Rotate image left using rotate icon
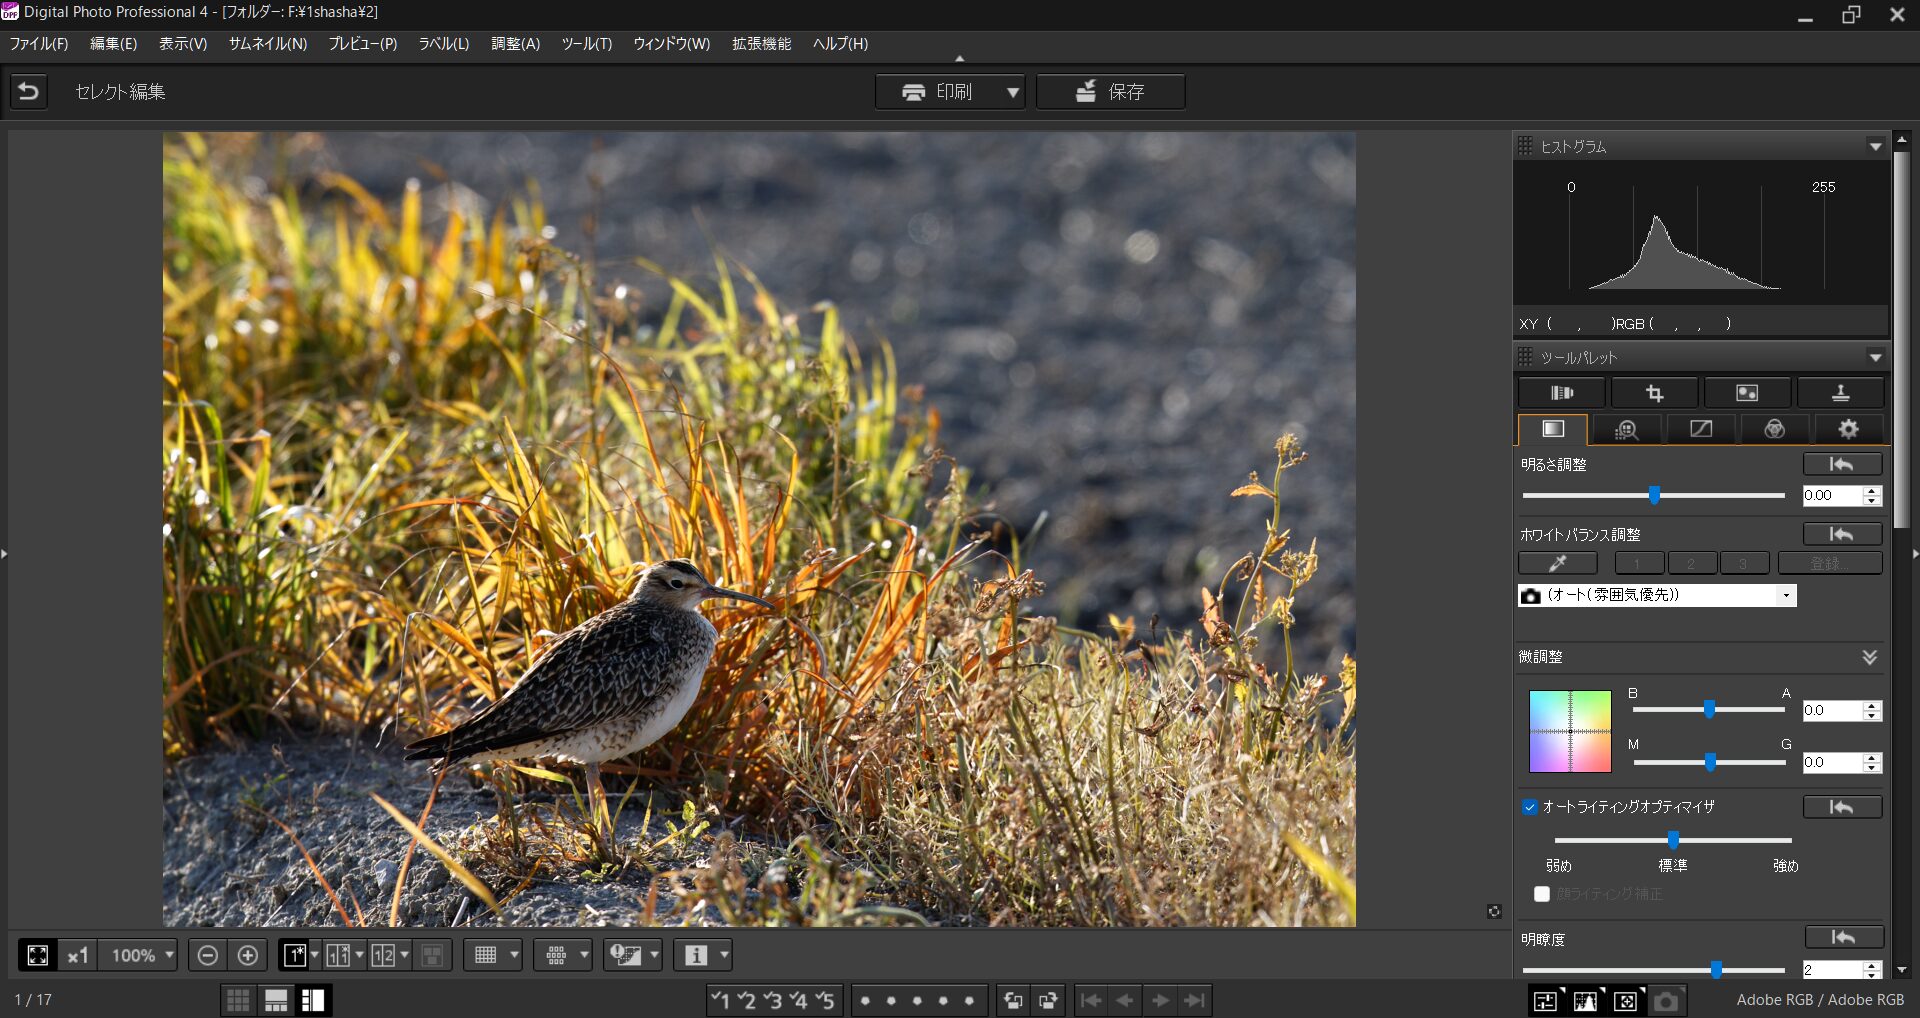 click(x=1013, y=1000)
